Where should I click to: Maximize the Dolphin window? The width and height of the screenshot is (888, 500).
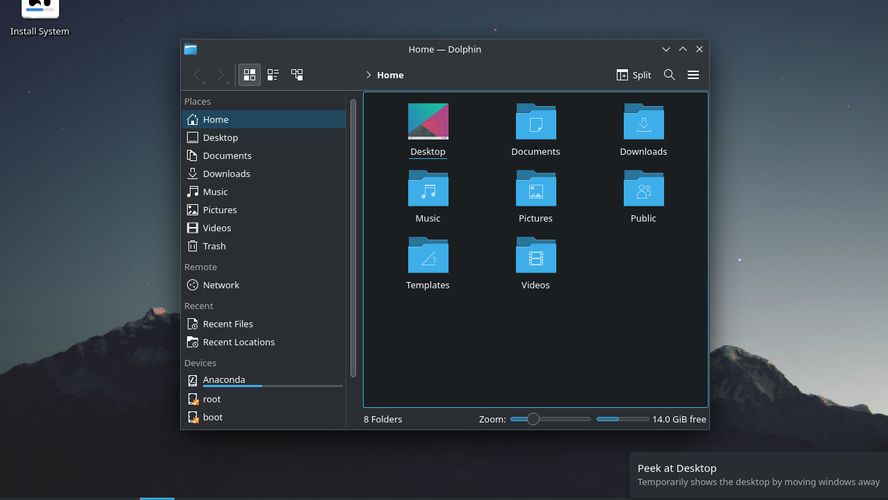coord(683,49)
